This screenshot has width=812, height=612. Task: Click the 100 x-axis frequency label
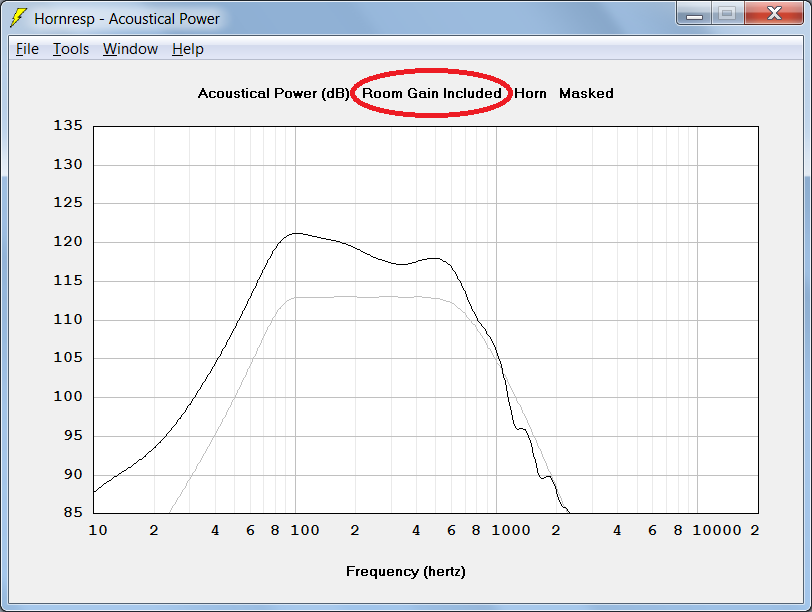pos(304,530)
